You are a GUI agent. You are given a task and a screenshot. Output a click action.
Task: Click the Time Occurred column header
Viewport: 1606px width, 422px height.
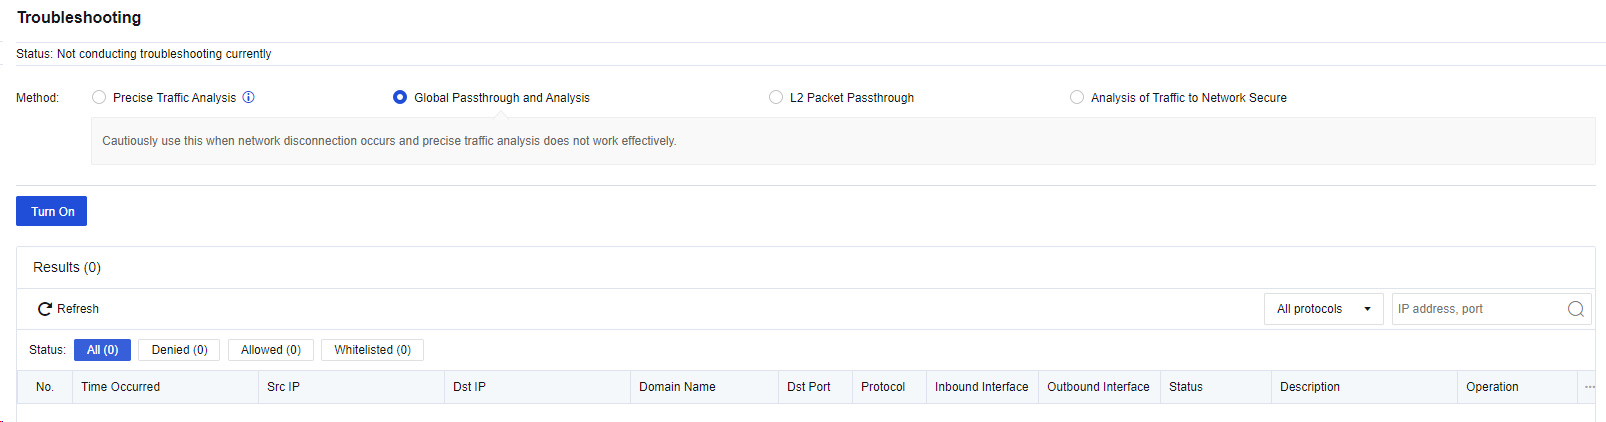tap(120, 387)
